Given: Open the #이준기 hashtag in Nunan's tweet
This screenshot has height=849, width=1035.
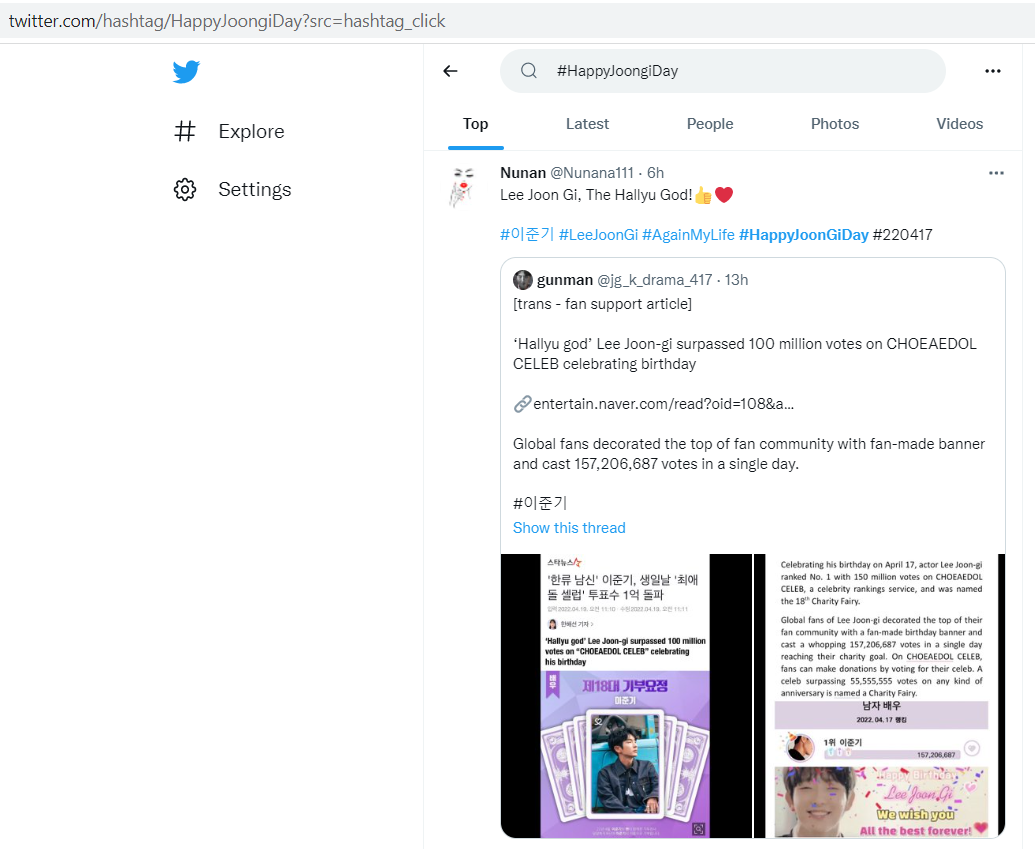Looking at the screenshot, I should (527, 234).
